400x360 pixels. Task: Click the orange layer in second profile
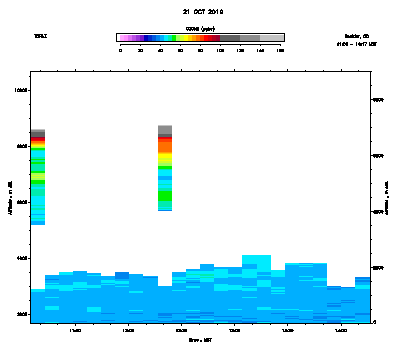(x=165, y=147)
